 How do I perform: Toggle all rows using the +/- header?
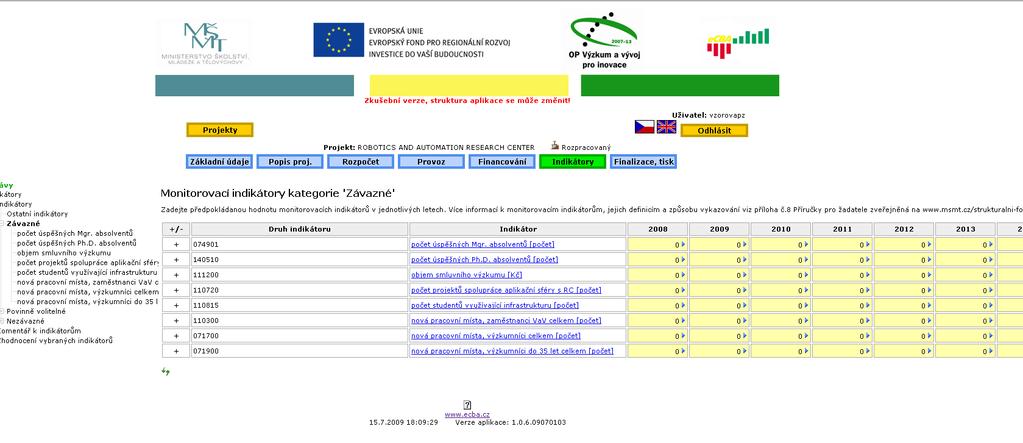pyautogui.click(x=176, y=229)
